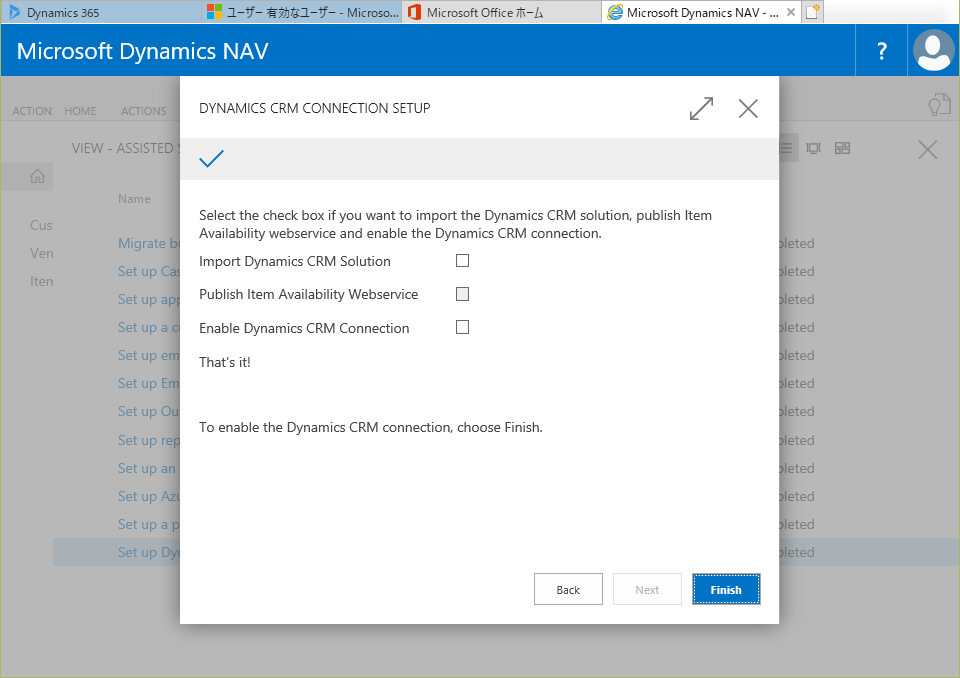960x678 pixels.
Task: Close the Microsoft Dynamics NAV browser tab
Action: click(791, 12)
